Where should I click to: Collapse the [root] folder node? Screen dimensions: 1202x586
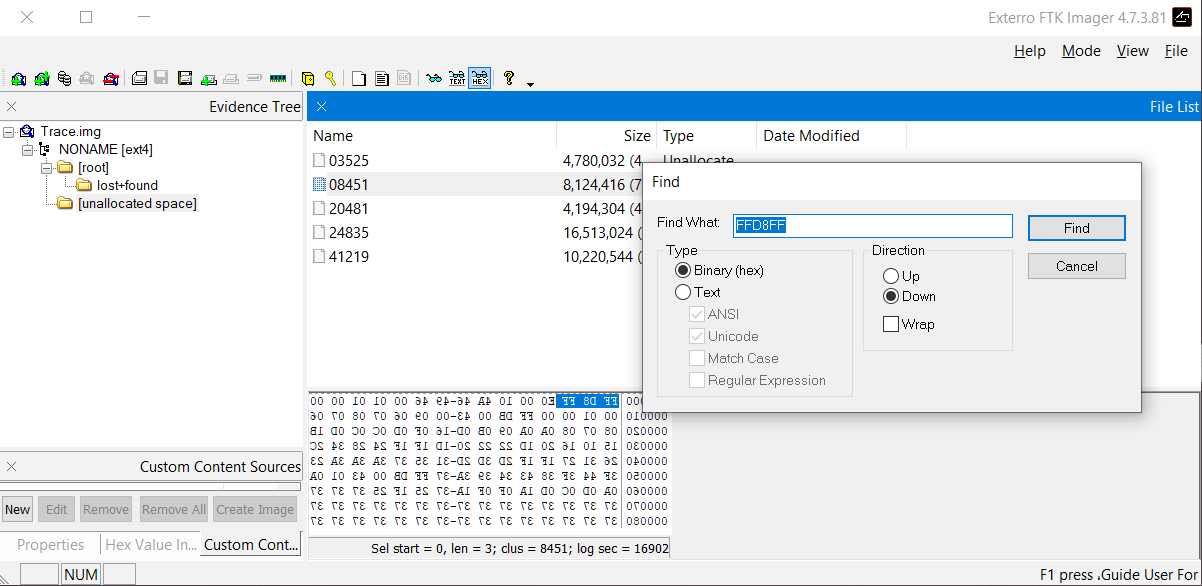point(46,168)
